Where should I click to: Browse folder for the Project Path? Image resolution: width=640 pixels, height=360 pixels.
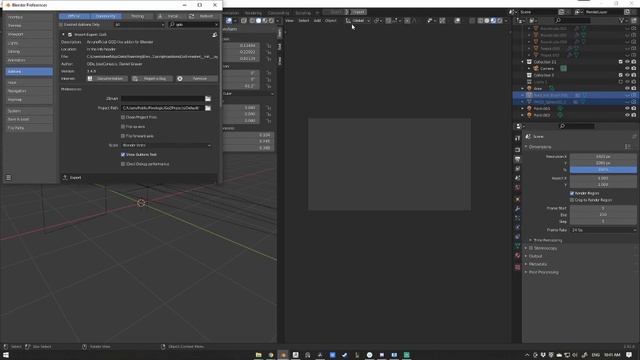pyautogui.click(x=208, y=108)
